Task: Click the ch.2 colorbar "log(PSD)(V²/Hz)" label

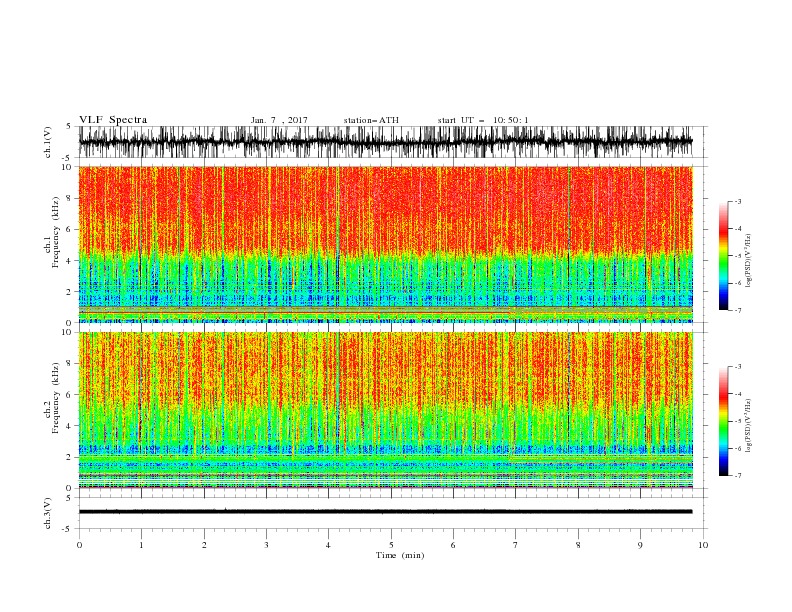Action: (x=749, y=425)
